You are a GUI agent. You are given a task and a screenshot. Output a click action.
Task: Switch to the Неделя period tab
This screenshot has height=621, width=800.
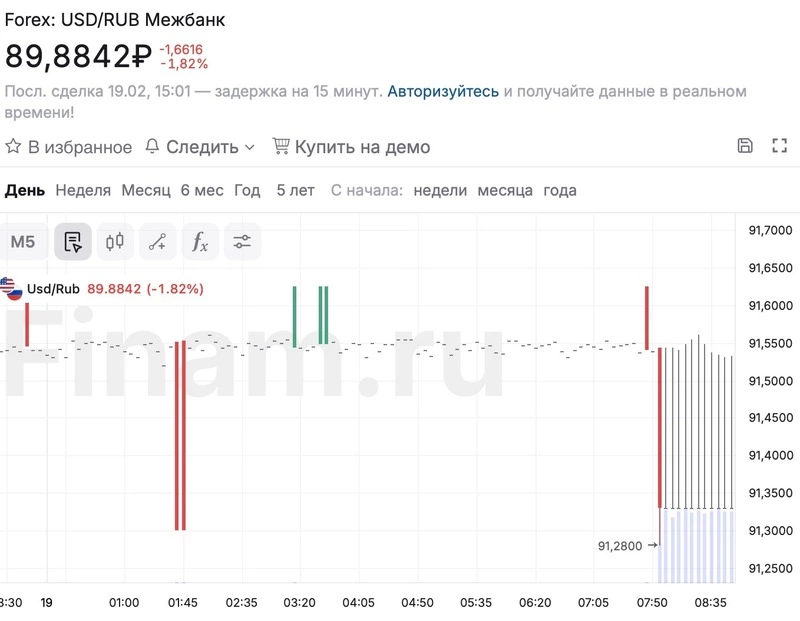coord(83,190)
